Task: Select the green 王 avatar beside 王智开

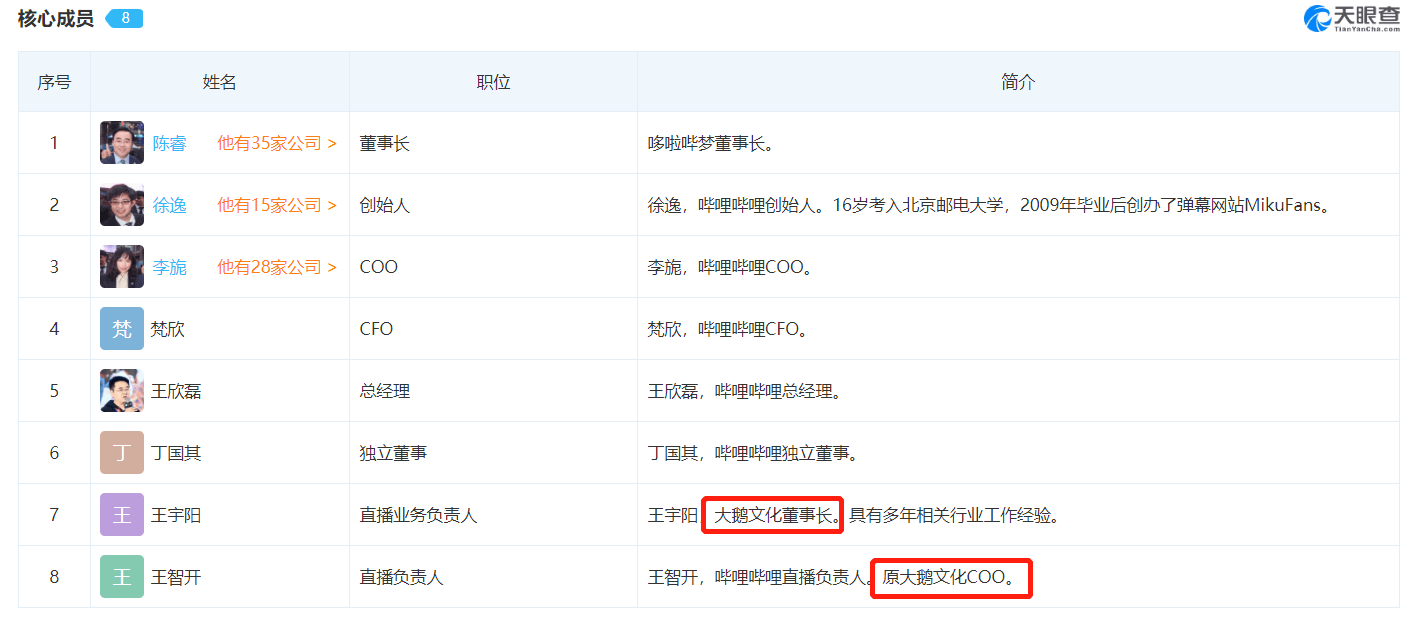Action: 122,577
